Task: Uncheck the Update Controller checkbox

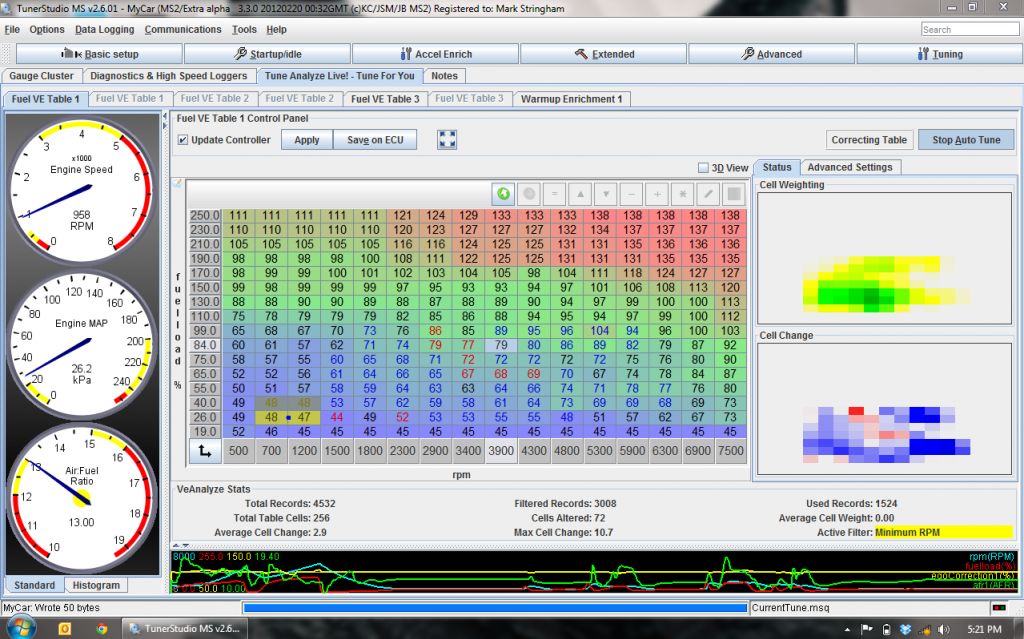Action: click(x=182, y=140)
